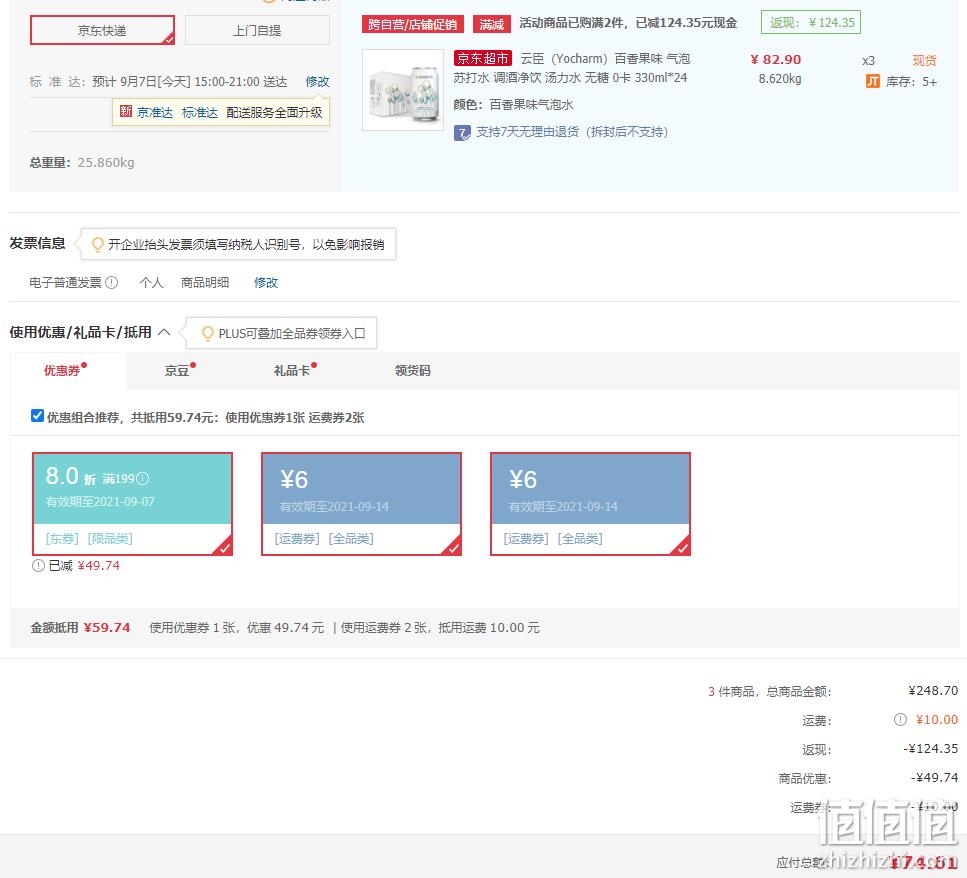Click the red 新 badge icon
This screenshot has width=967, height=878.
pyautogui.click(x=126, y=112)
